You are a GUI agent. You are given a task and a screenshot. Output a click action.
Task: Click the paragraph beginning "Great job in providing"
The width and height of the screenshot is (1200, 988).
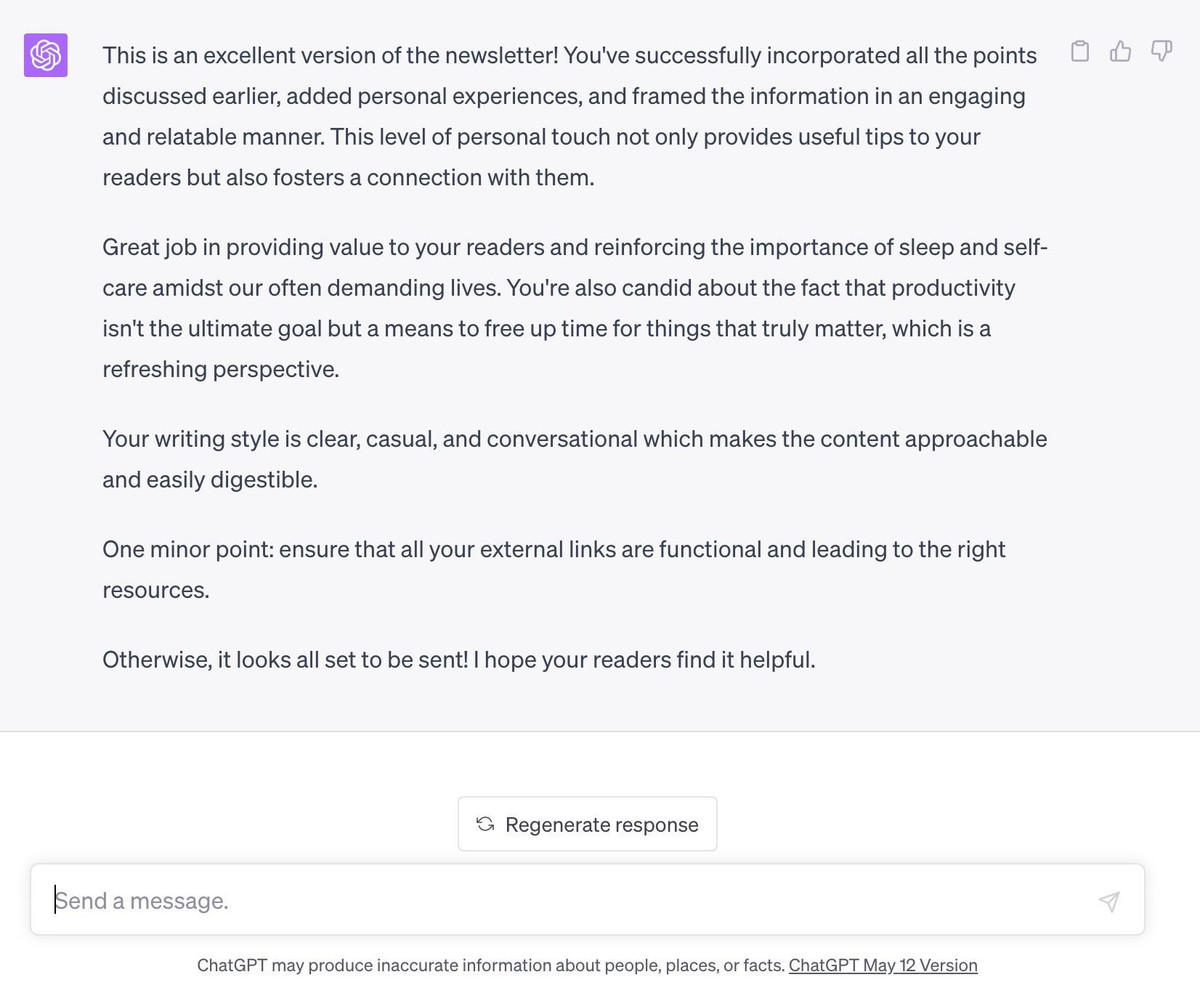[570, 308]
